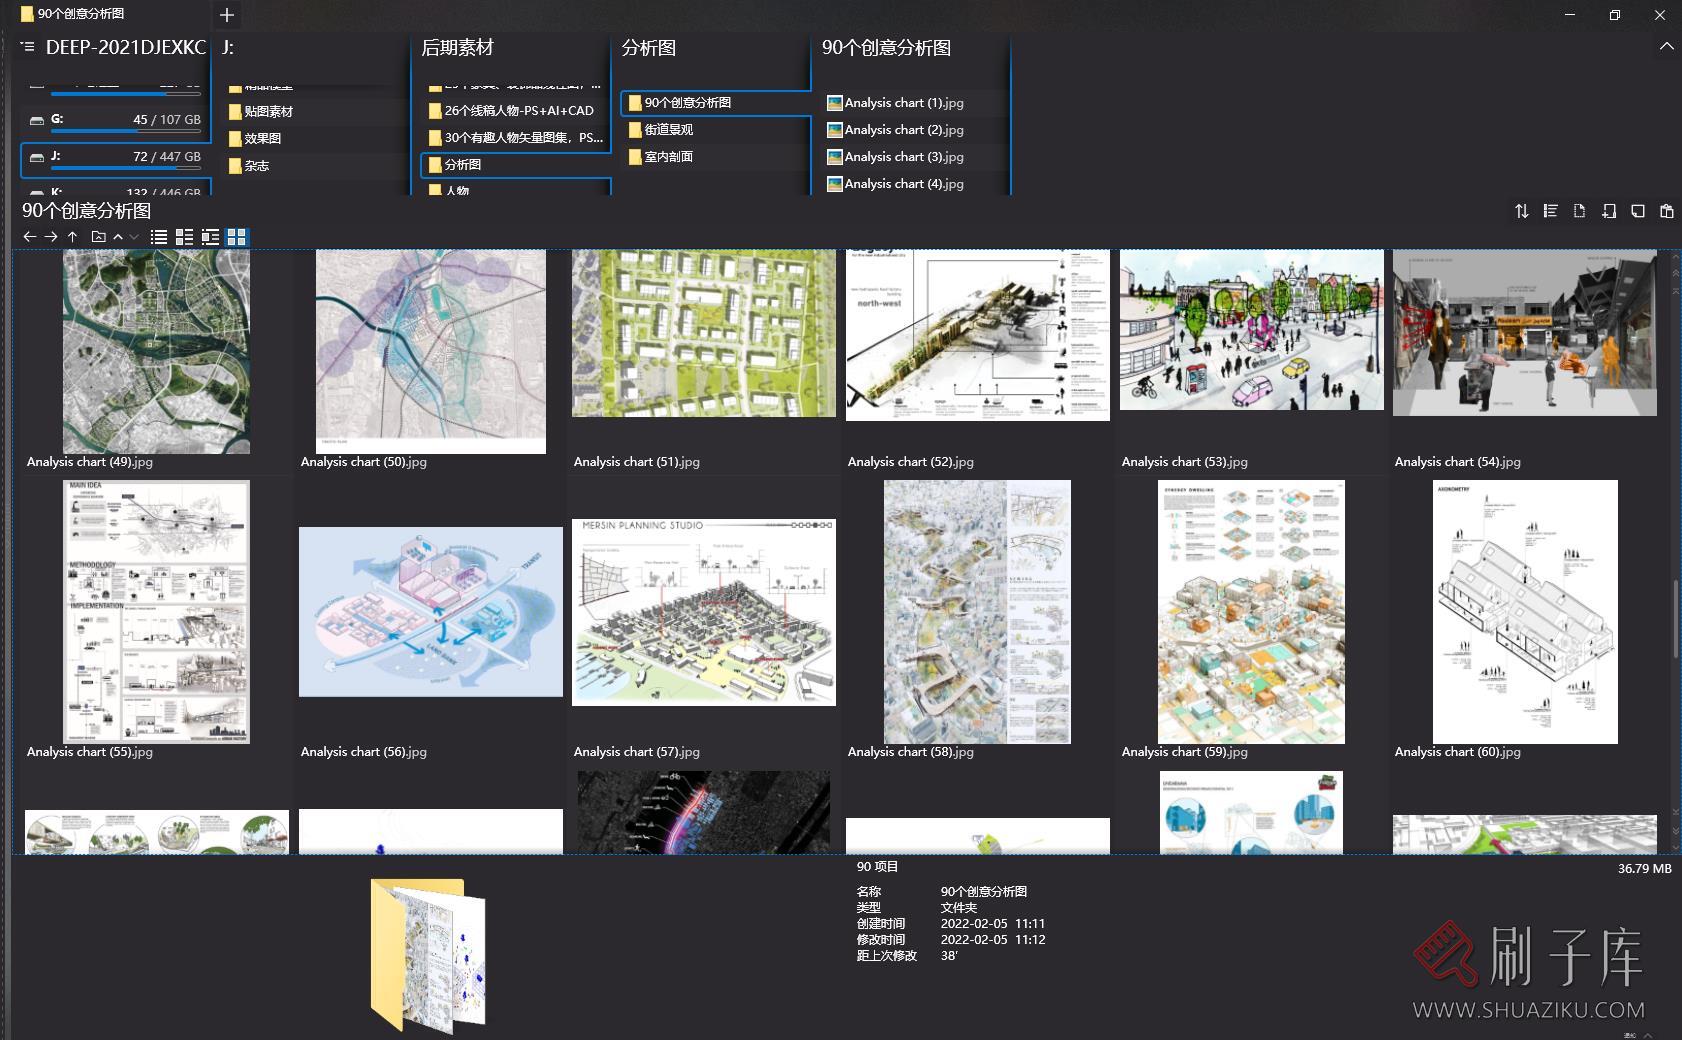The image size is (1682, 1040).
Task: Switch to large thumbnails grid view
Action: tap(237, 237)
